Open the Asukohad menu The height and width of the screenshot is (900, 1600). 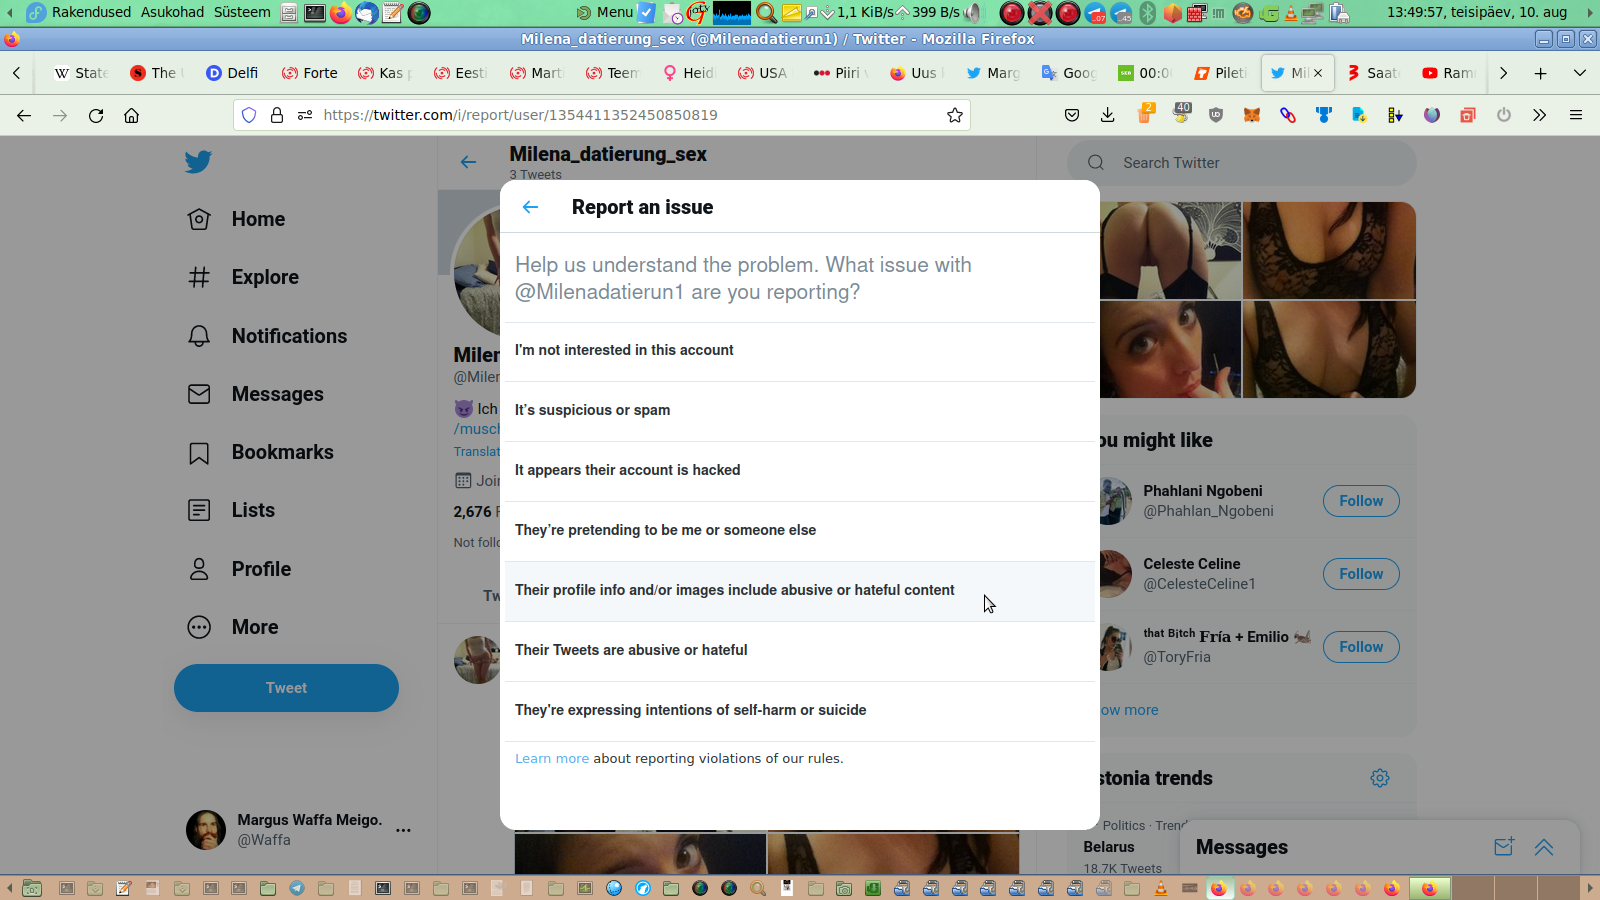(172, 12)
